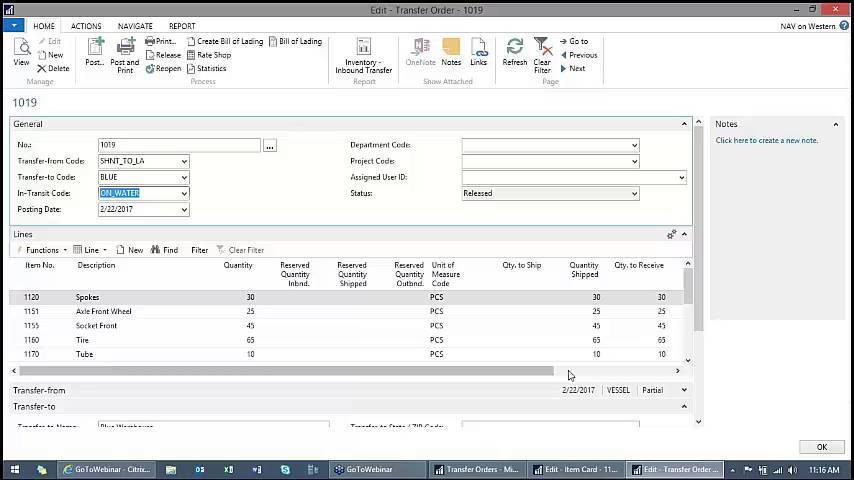Click Go to in Page group

point(574,41)
